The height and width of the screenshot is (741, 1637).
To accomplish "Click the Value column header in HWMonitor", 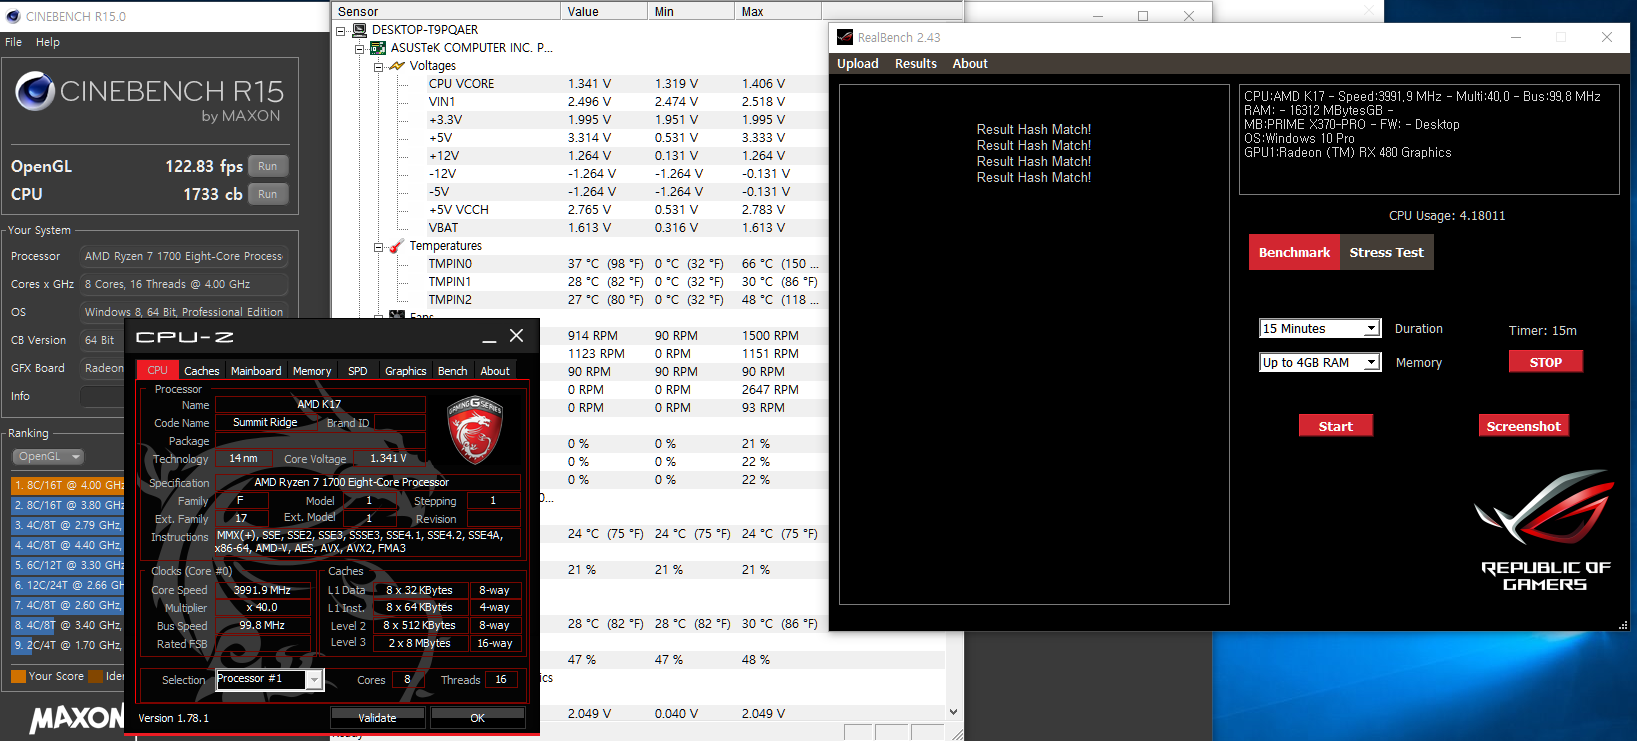I will pyautogui.click(x=604, y=11).
